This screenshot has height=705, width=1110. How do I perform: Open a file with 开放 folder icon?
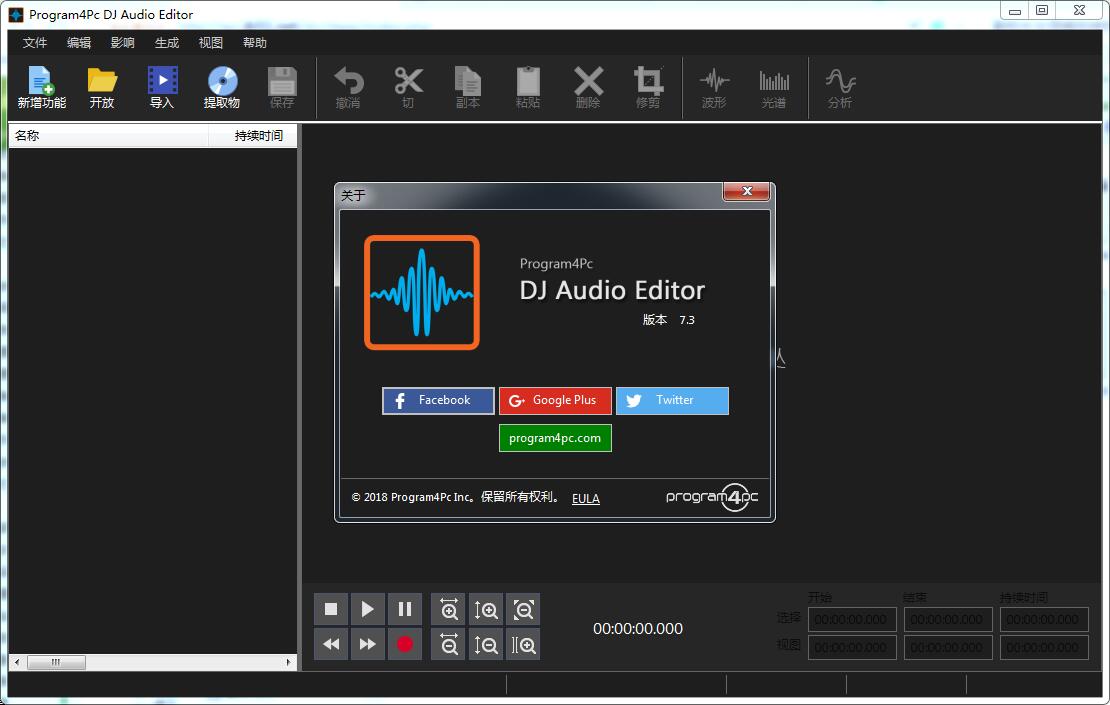click(x=102, y=87)
